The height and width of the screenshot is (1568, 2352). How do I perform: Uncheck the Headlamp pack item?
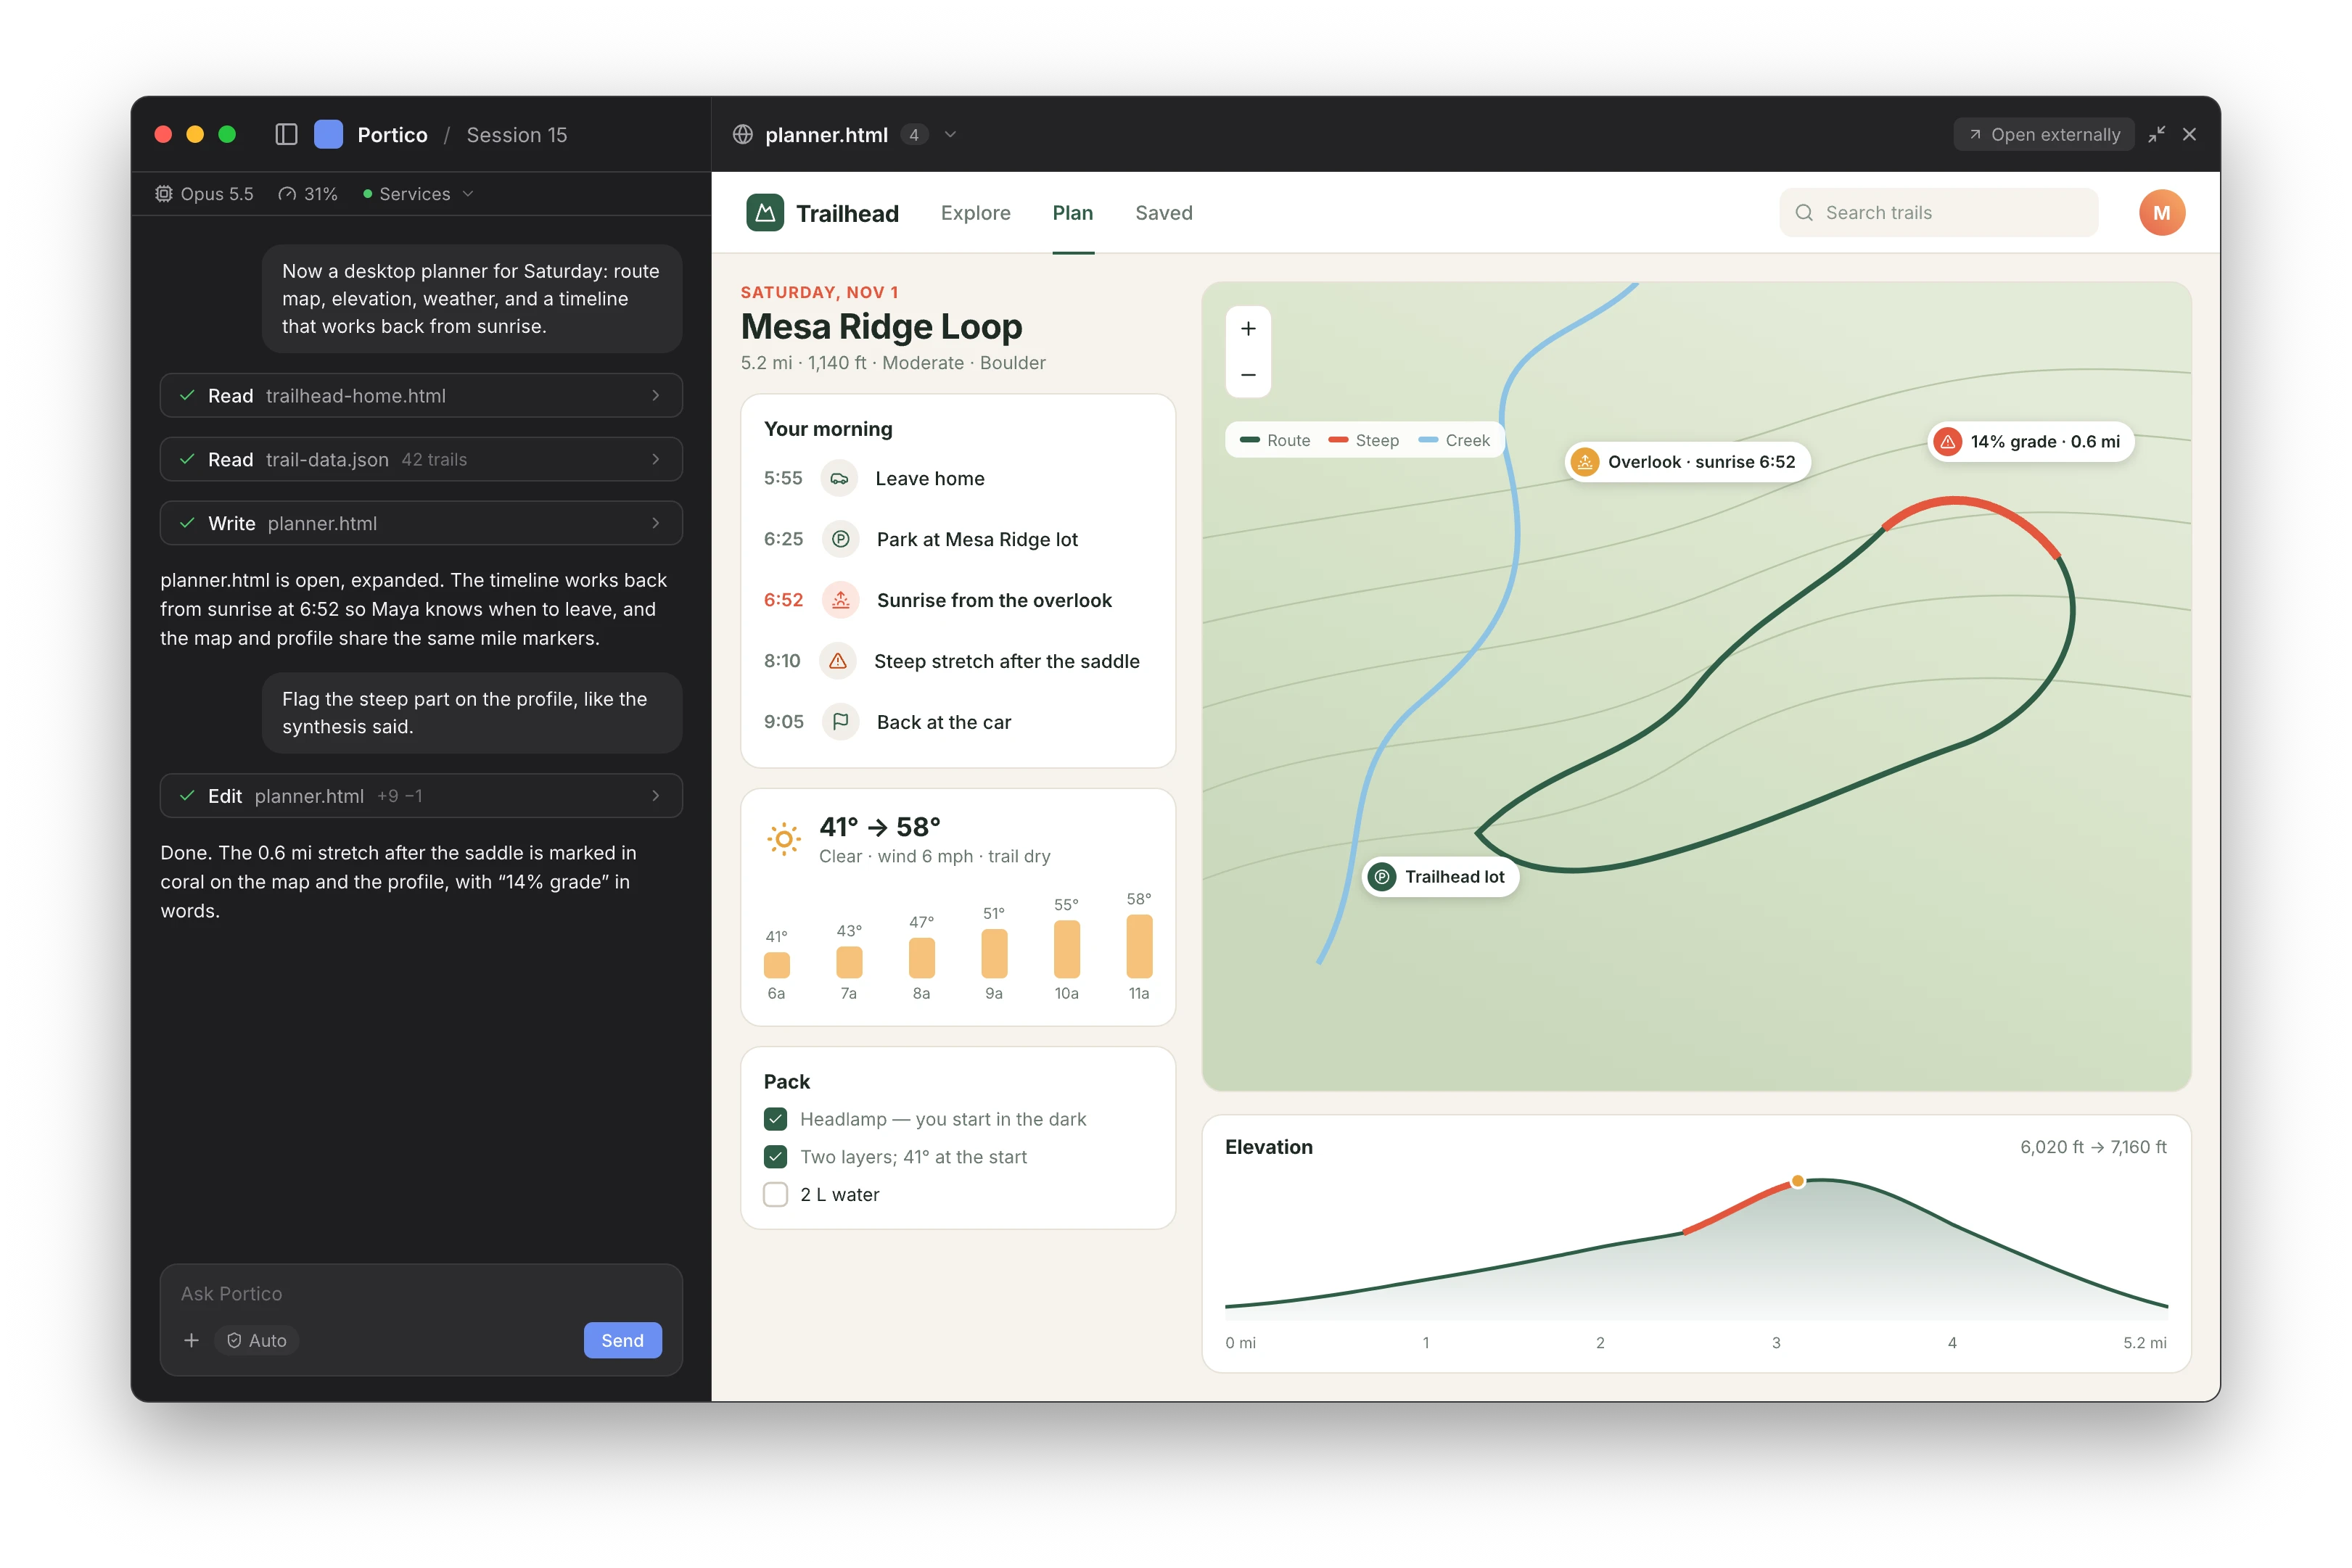tap(775, 1119)
